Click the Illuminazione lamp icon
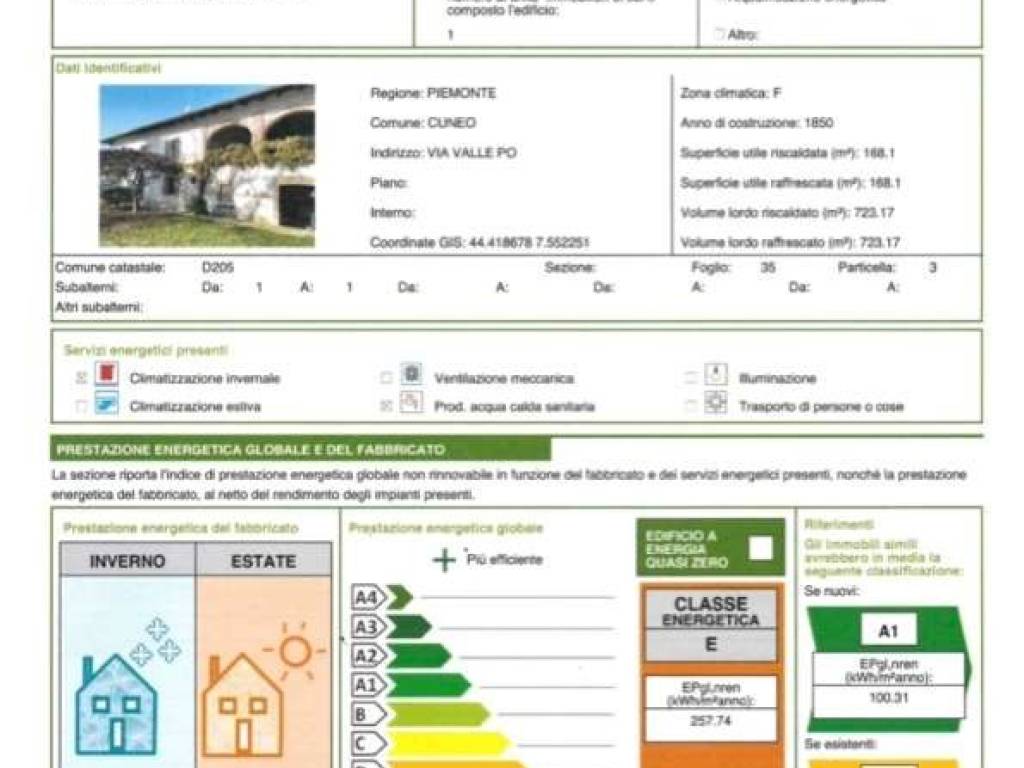This screenshot has height=768, width=1024. 715,376
